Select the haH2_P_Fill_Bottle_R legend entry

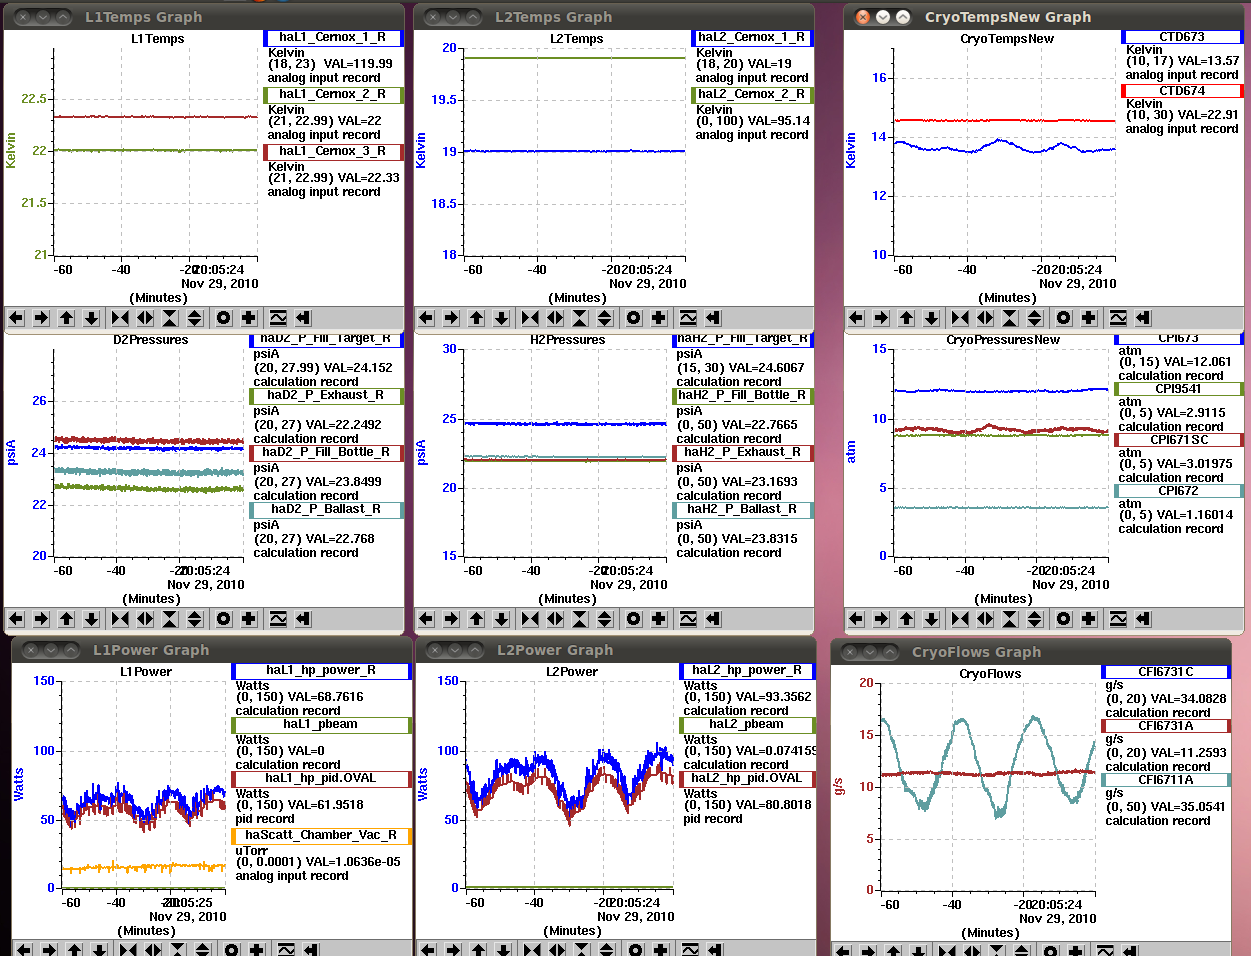tap(743, 396)
